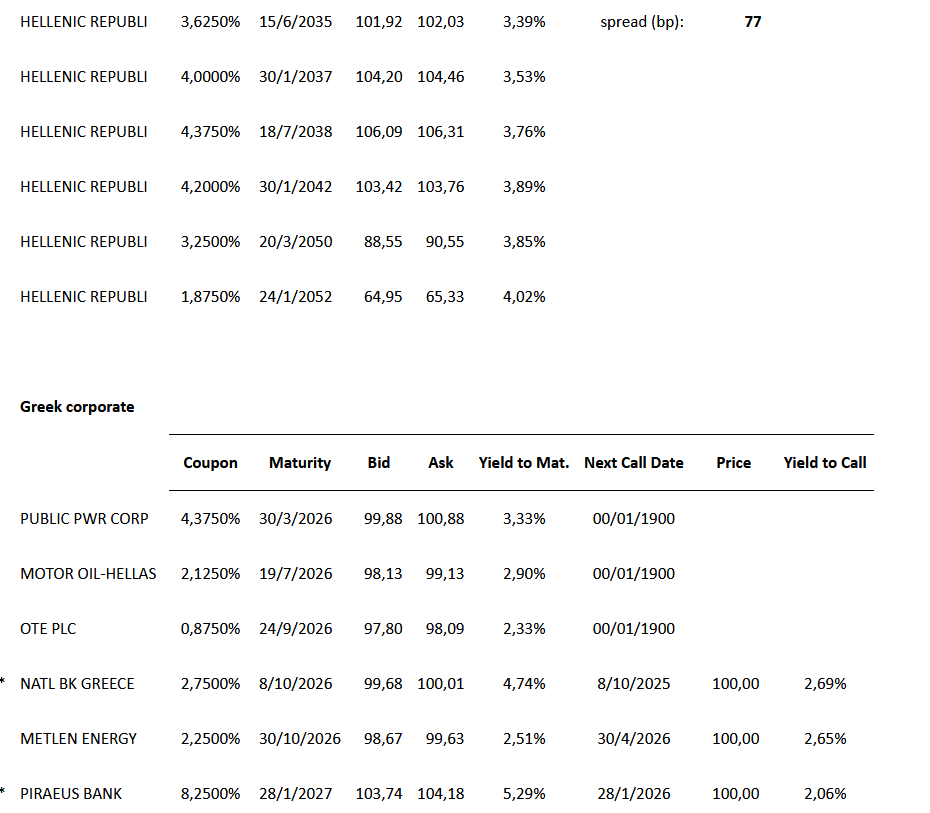Select the Yield to Mat. header

click(x=524, y=463)
